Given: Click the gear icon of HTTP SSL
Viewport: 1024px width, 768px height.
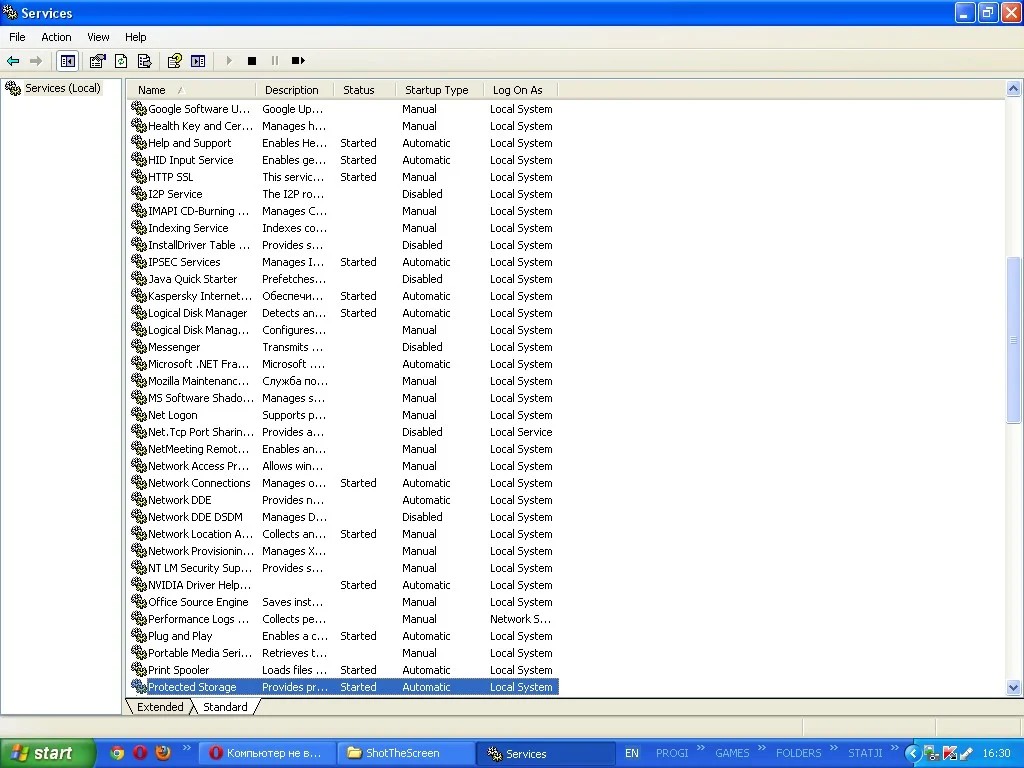Looking at the screenshot, I should (x=138, y=176).
